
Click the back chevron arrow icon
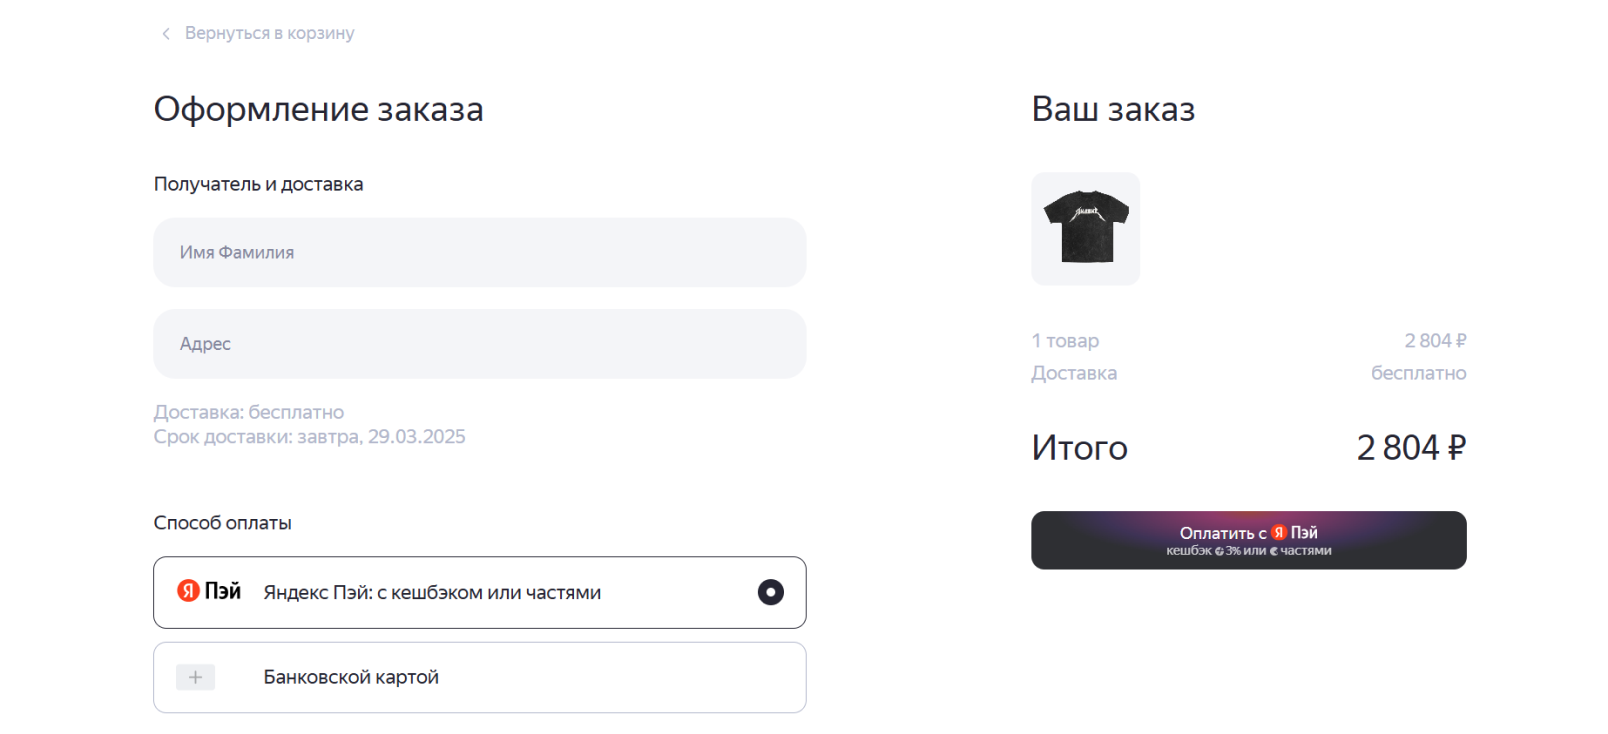[166, 34]
